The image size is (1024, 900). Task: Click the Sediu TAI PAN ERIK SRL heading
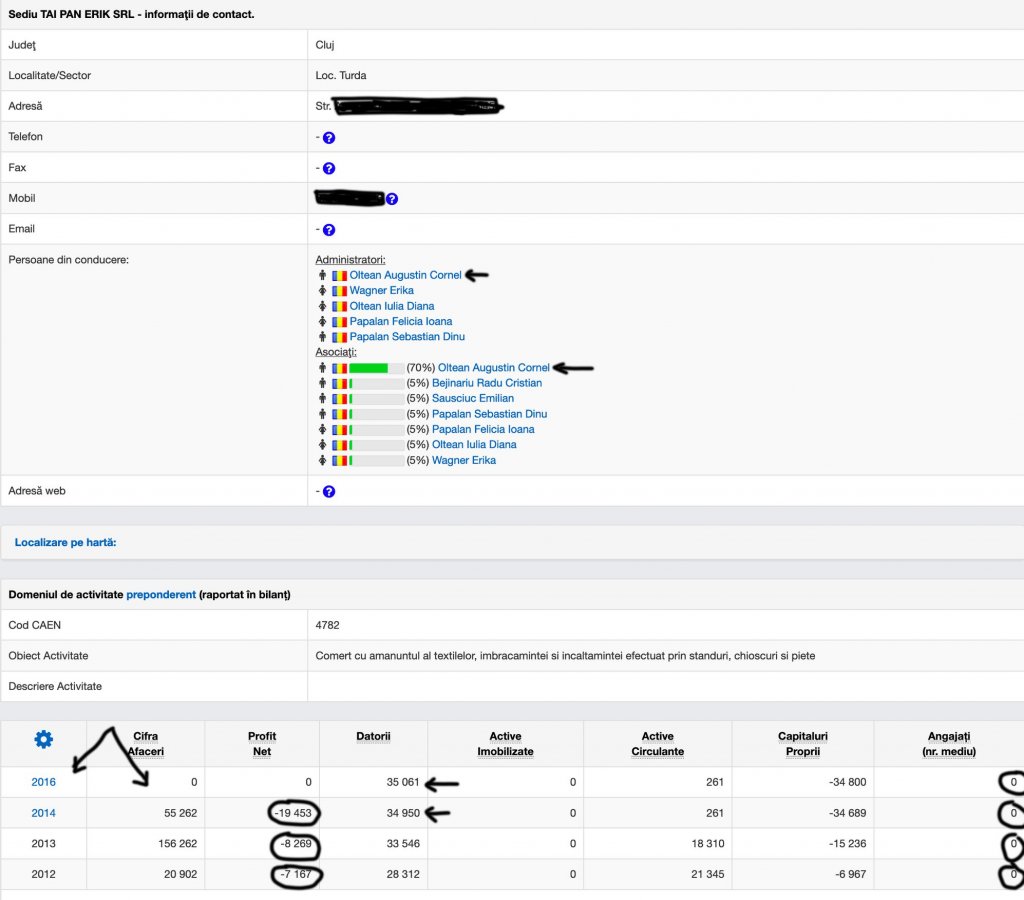coord(131,14)
